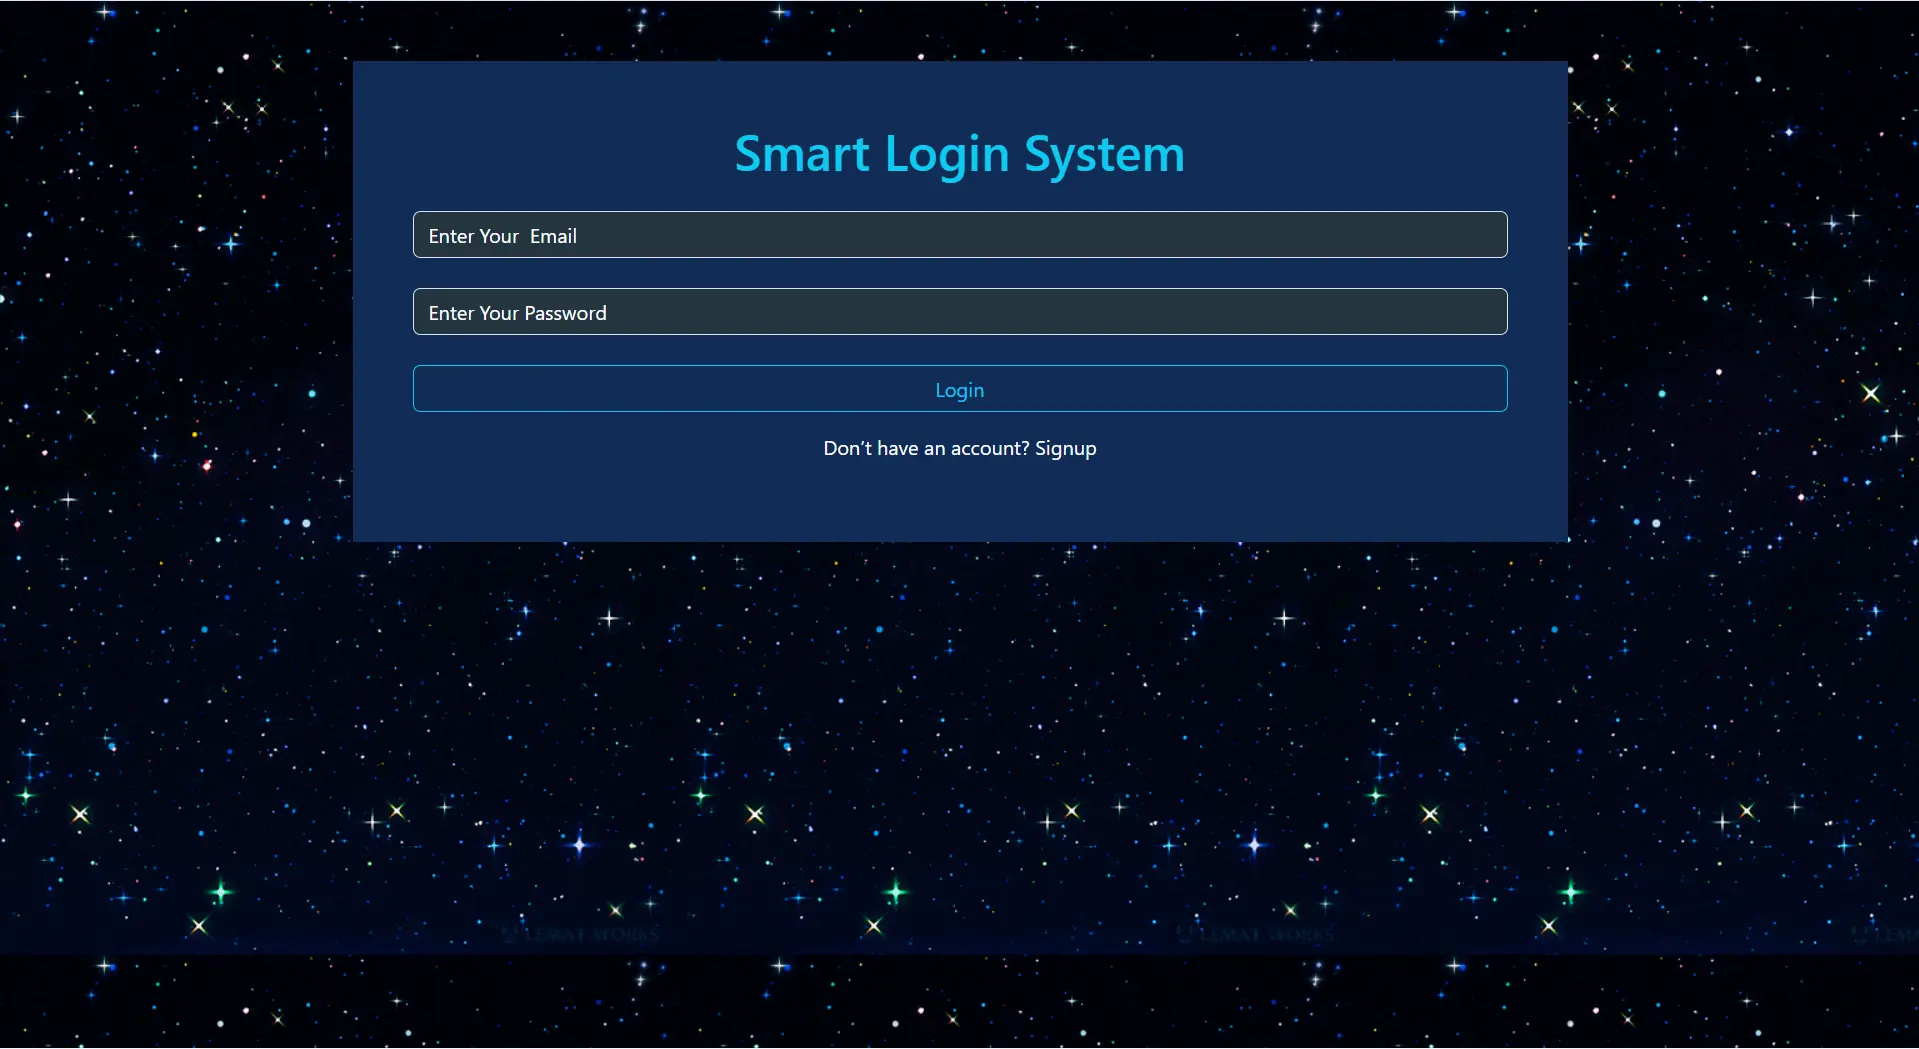Click the Smart Login System heading

959,155
